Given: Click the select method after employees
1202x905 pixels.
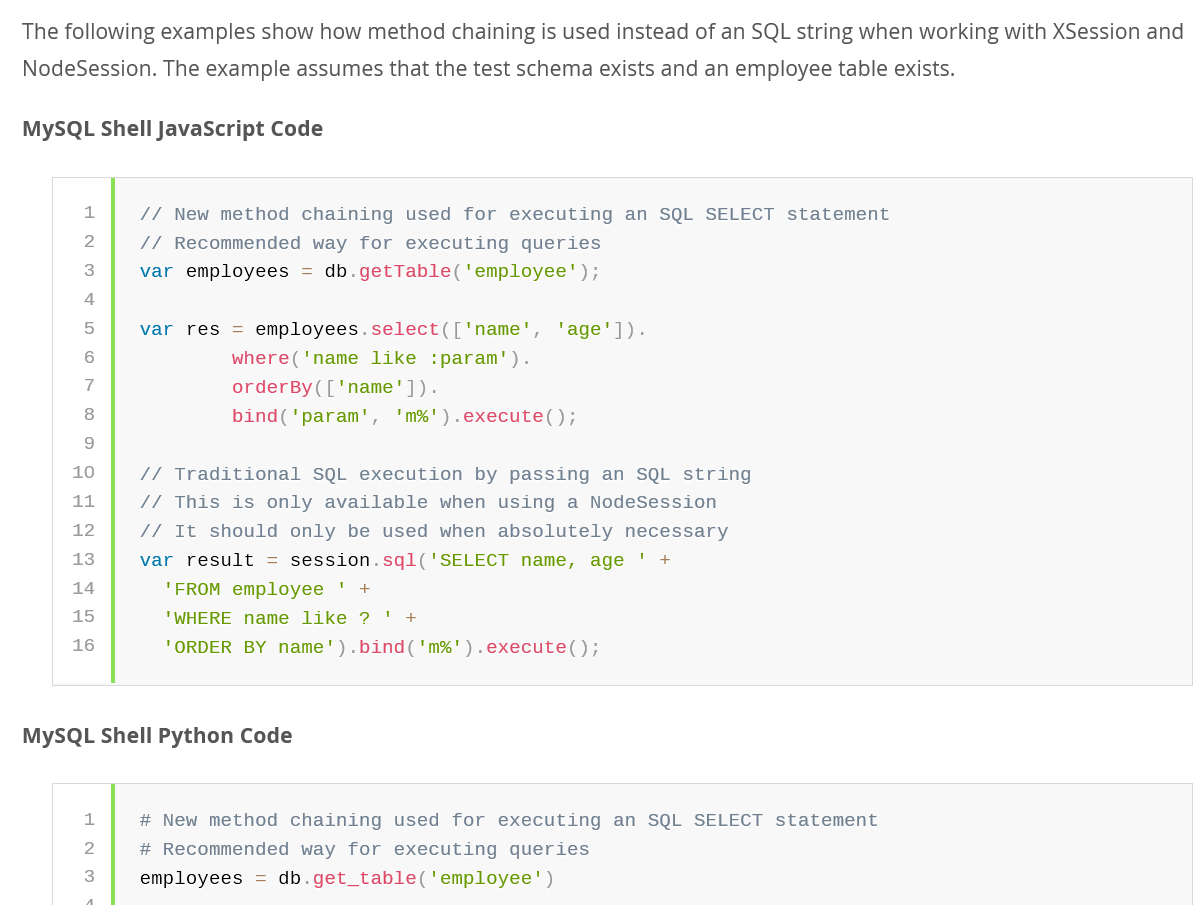Looking at the screenshot, I should tap(405, 330).
